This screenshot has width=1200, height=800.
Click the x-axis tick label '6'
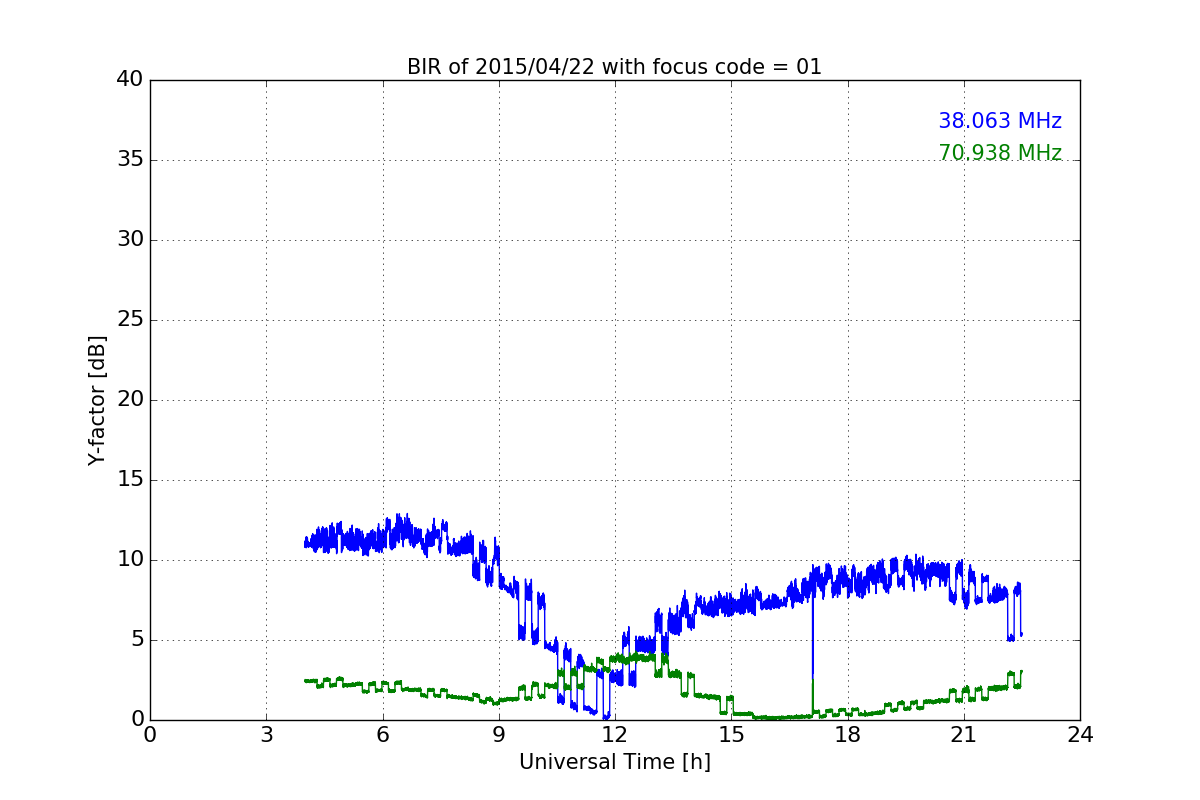[x=382, y=735]
